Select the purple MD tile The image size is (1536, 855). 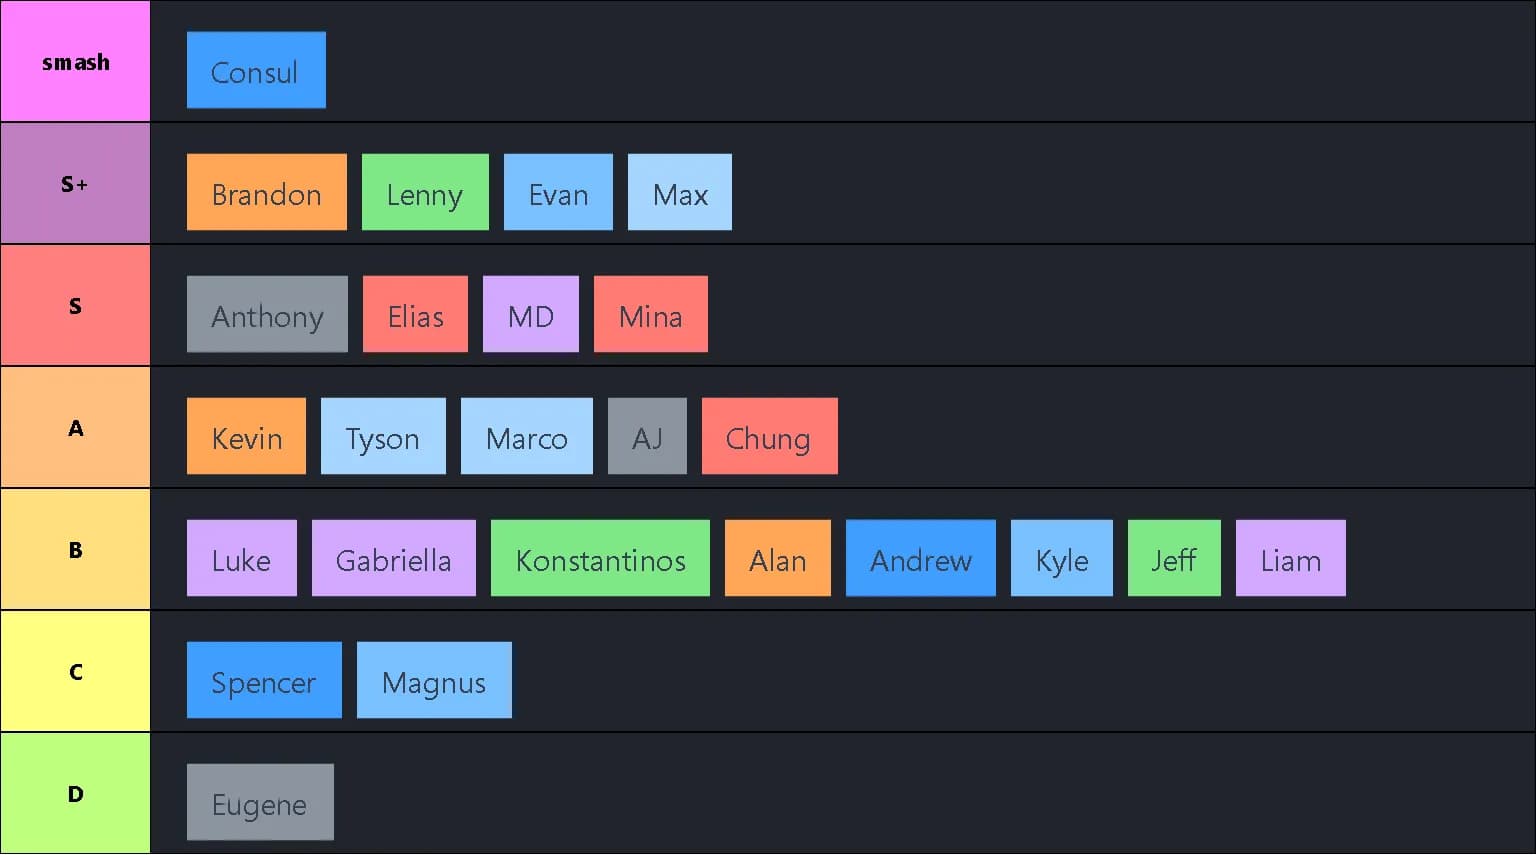pos(530,315)
